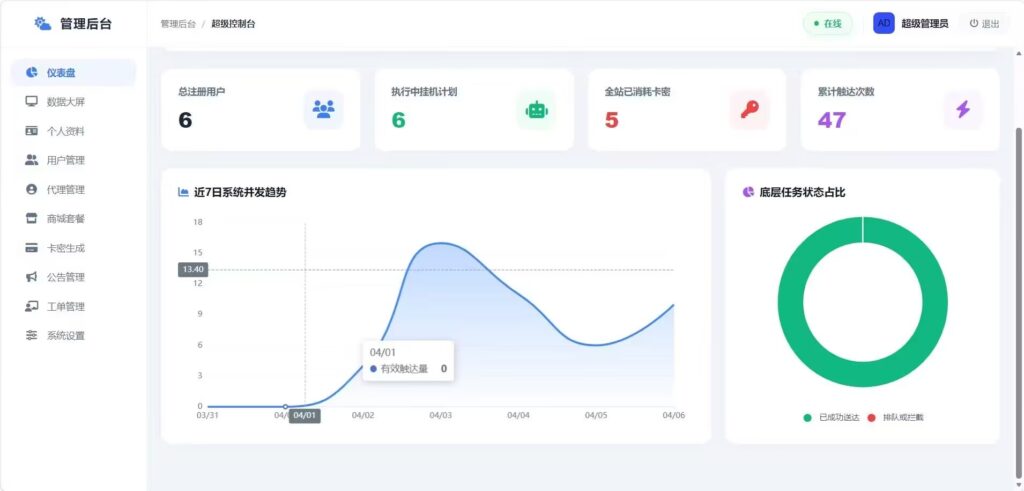Click the cloud logo icon beside 管理后台
Screen dimensions: 1024x491
43,24
